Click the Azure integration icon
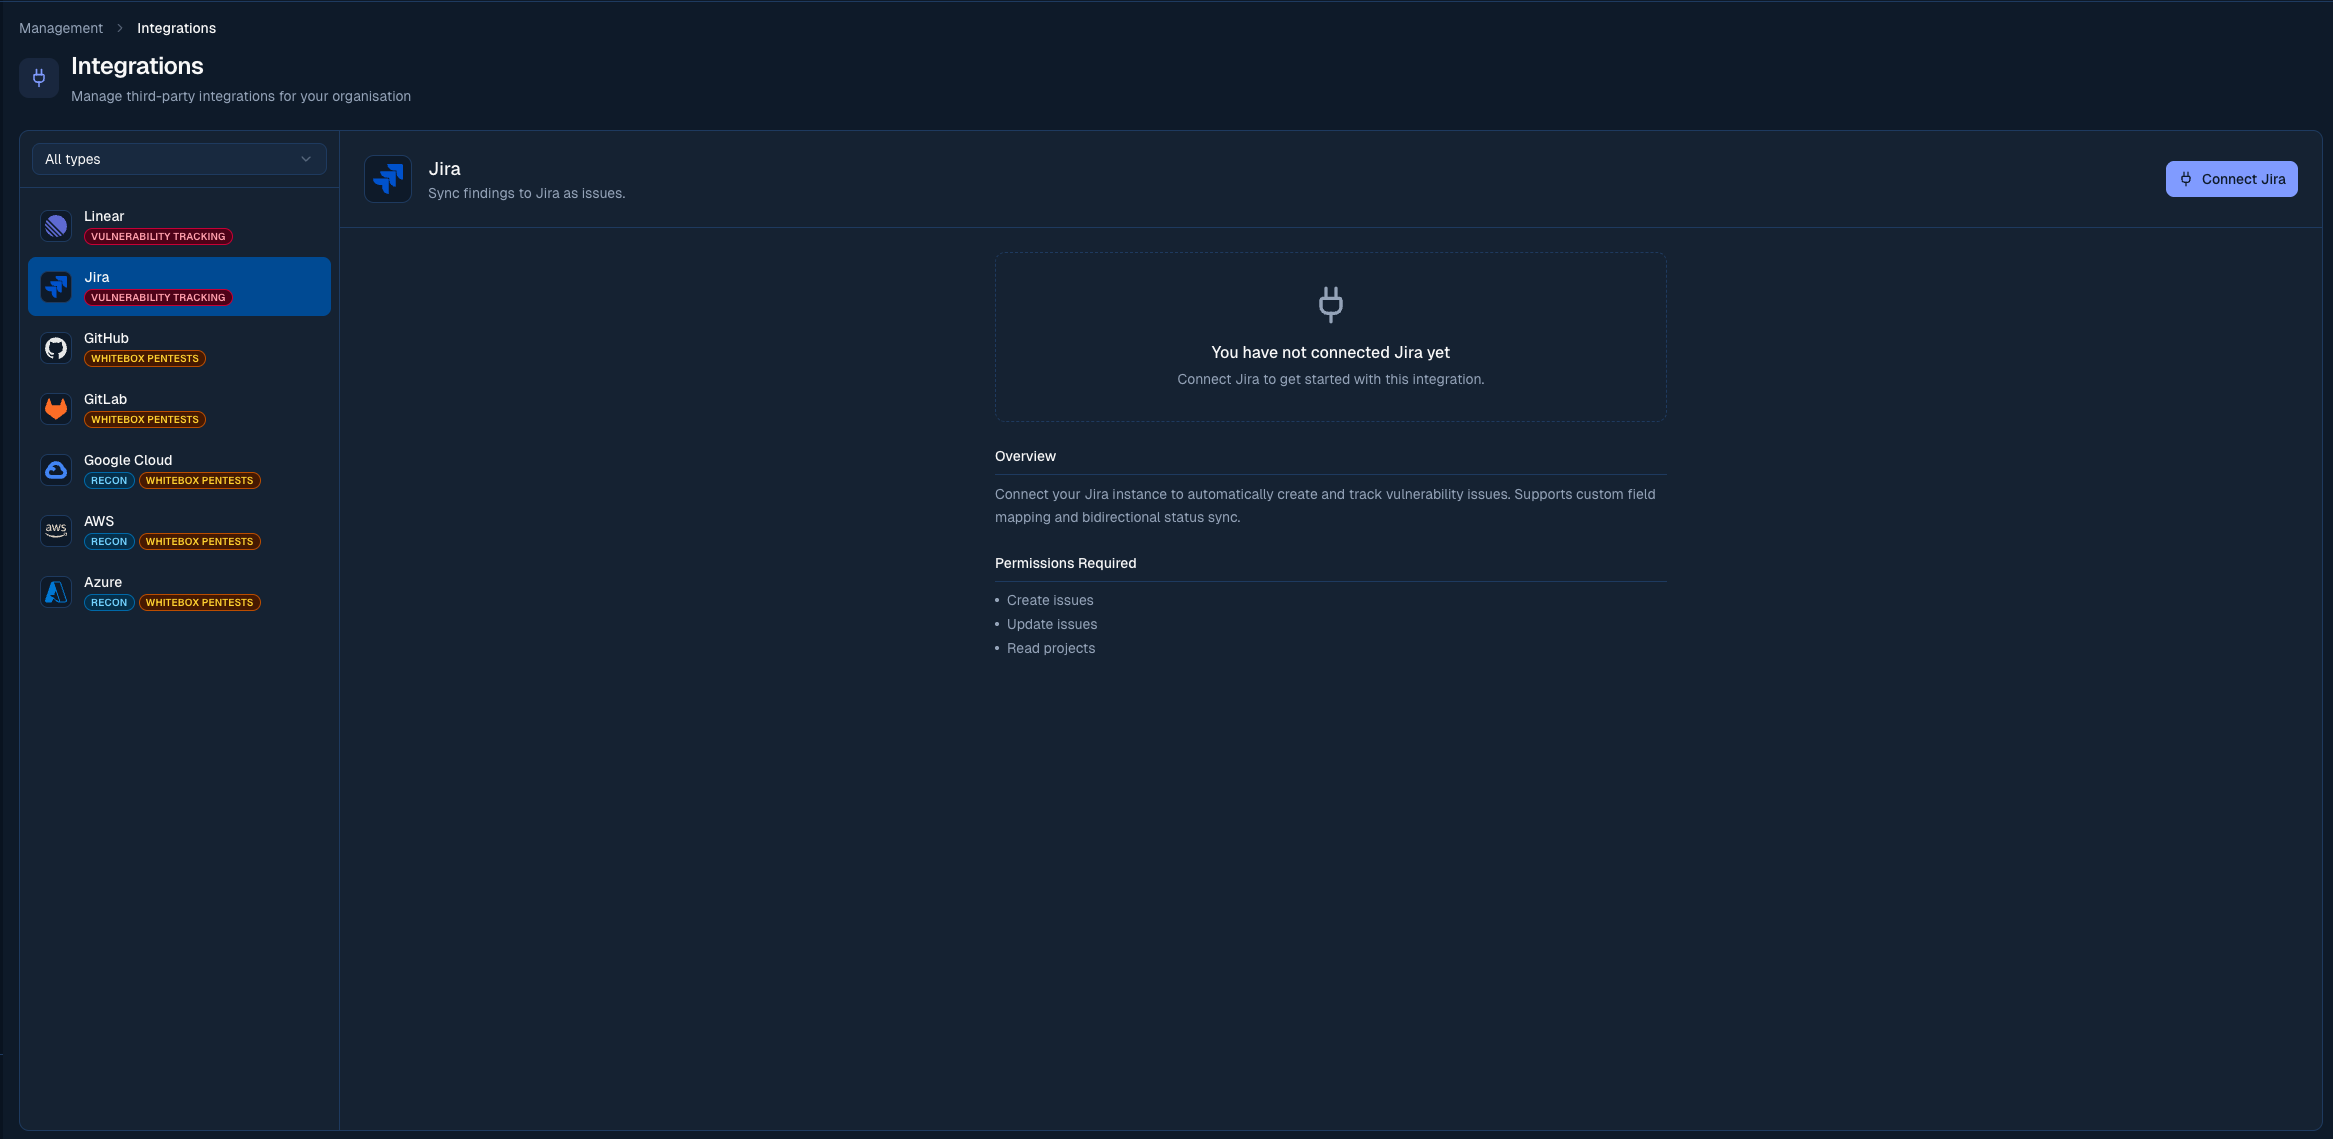 pos(56,592)
